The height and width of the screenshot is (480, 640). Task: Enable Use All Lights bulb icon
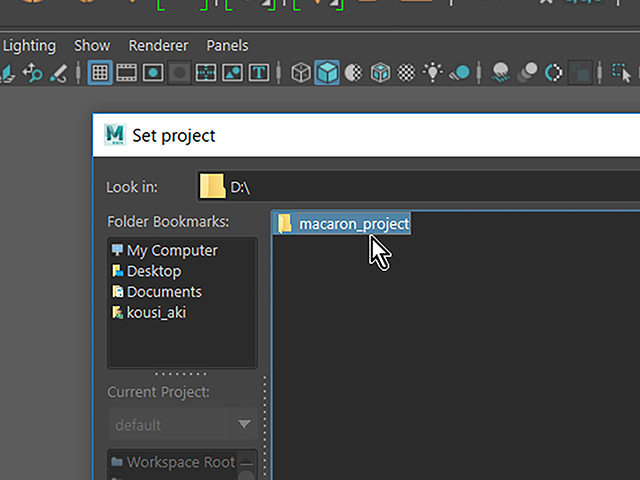tap(433, 73)
